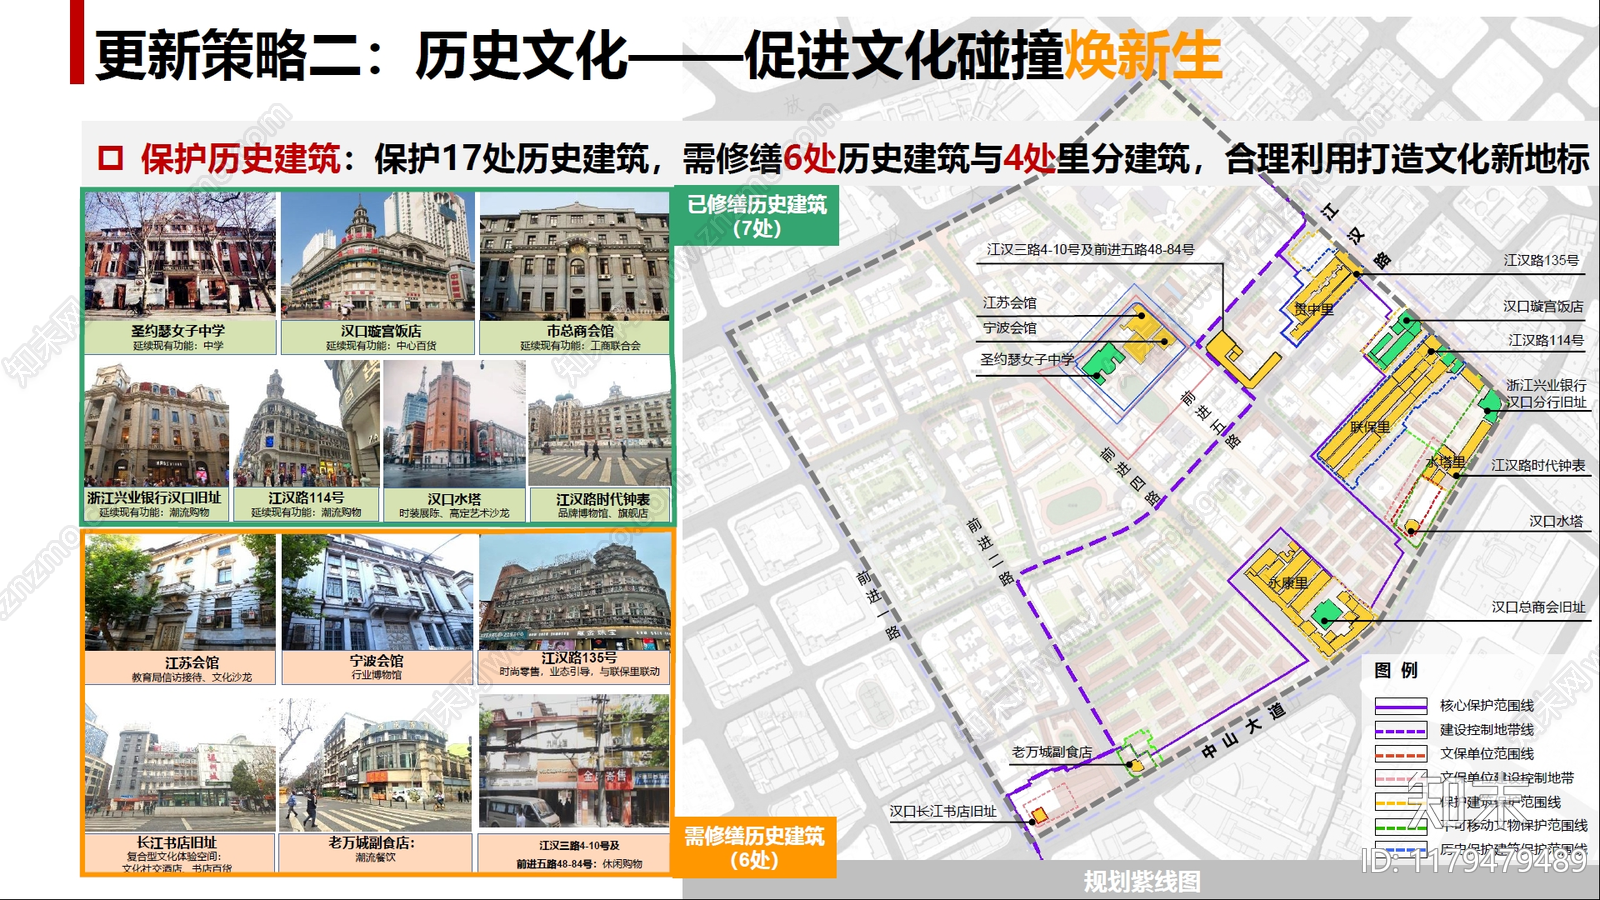The image size is (1600, 900).
Task: Click caption 延续现有功能：工商联合会
Action: [x=580, y=346]
